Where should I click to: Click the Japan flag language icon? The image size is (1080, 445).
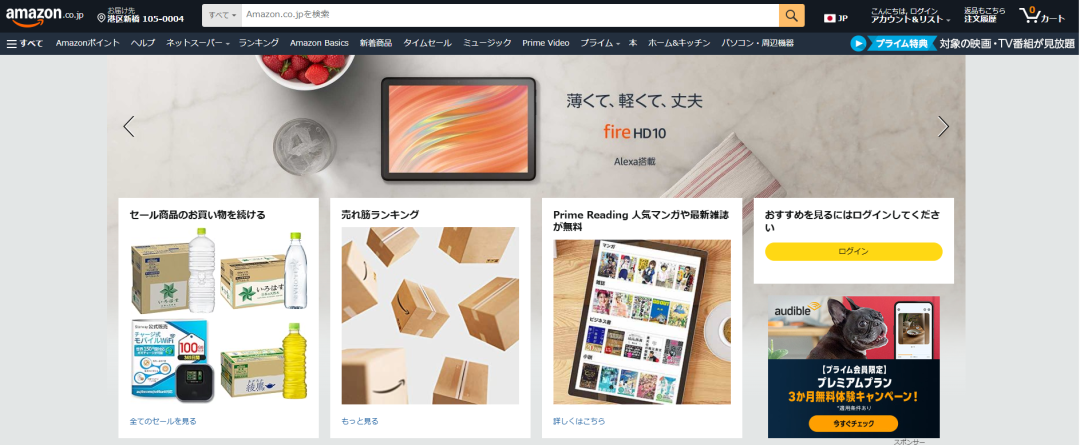[830, 18]
